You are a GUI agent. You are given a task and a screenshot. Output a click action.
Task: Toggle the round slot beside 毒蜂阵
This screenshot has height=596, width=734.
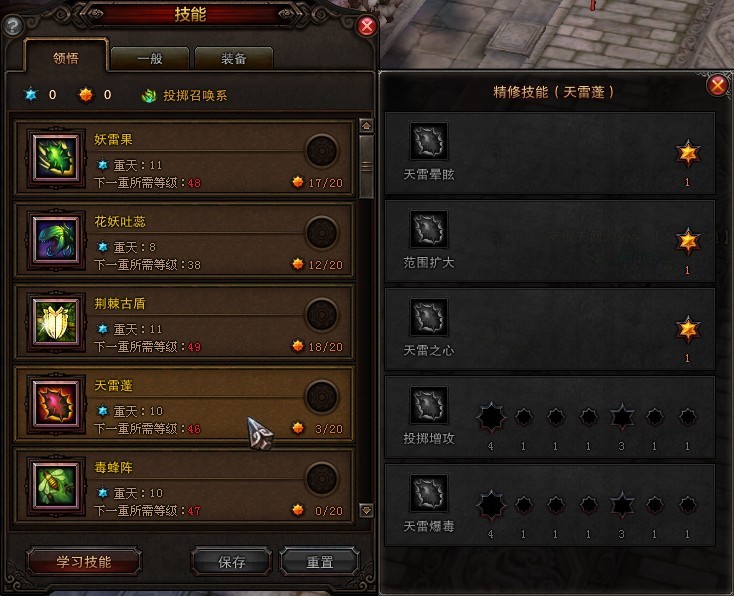click(322, 478)
